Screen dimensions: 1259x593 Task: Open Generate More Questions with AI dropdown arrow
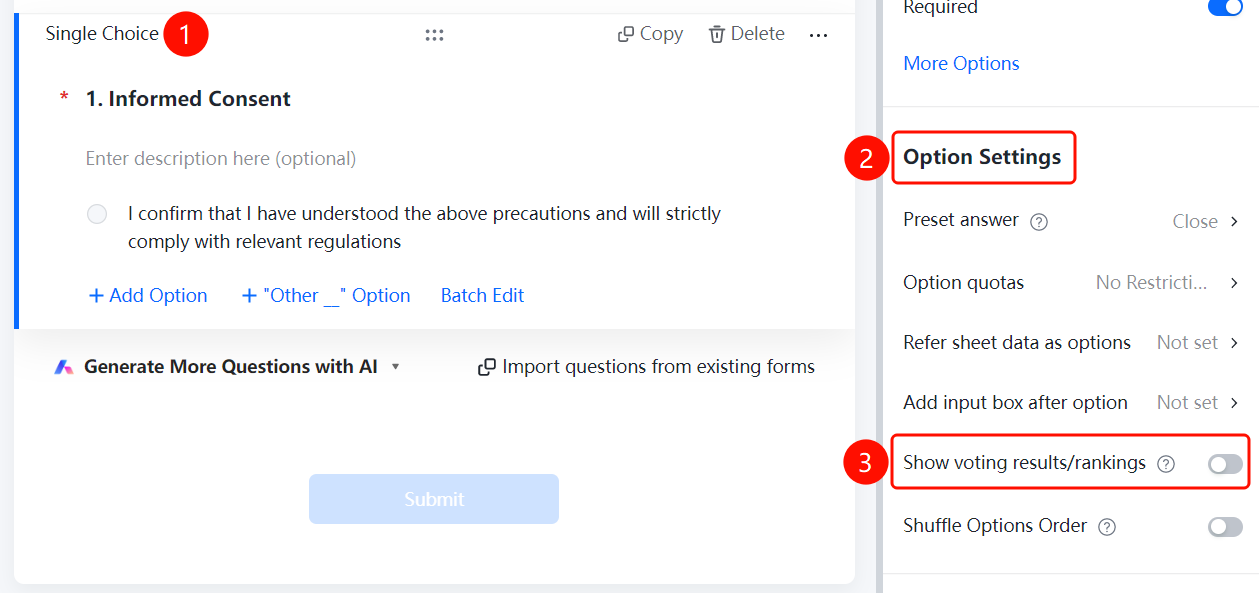(396, 367)
